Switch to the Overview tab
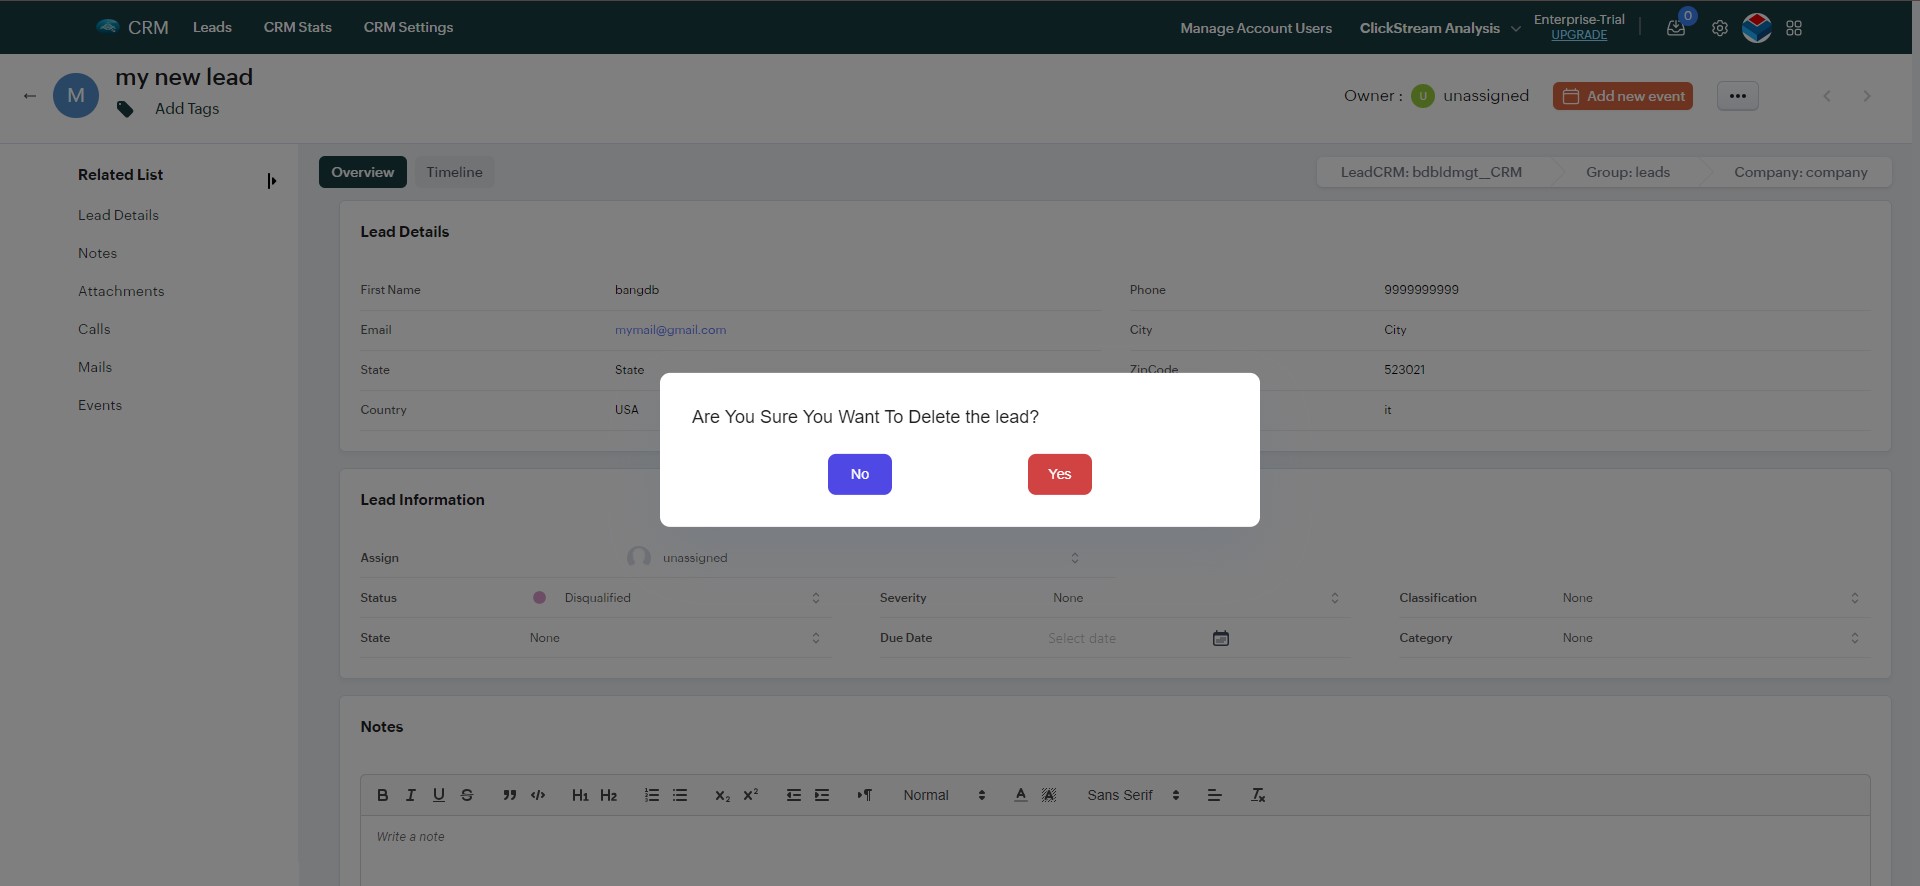The height and width of the screenshot is (886, 1920). tap(362, 172)
